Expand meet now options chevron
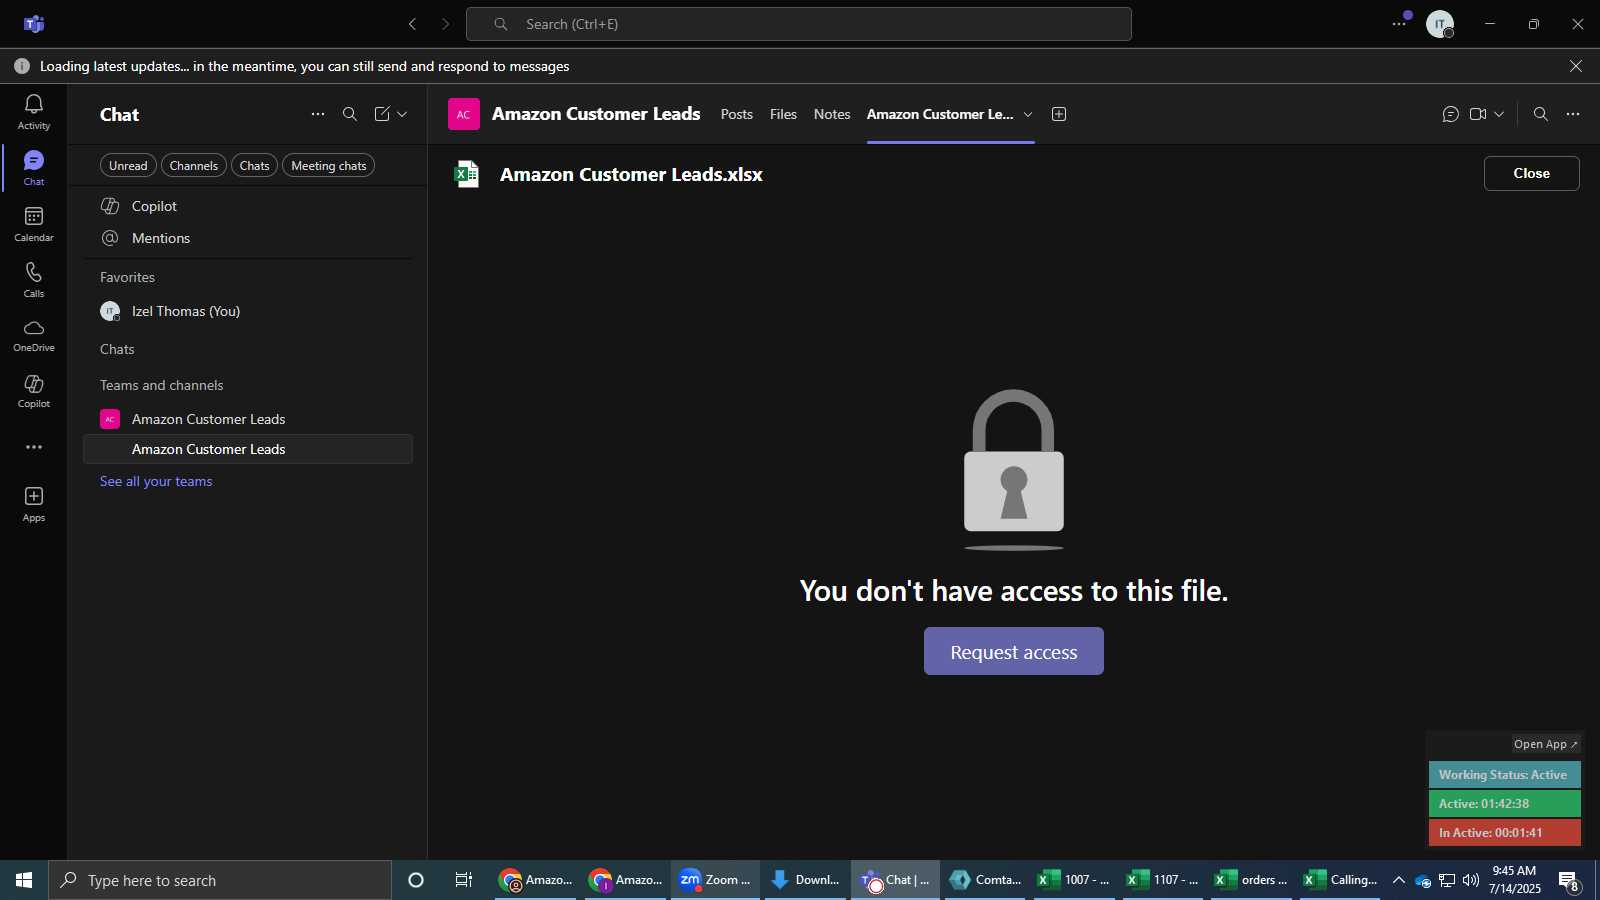Screen dimensions: 1600x900 click(x=1499, y=114)
